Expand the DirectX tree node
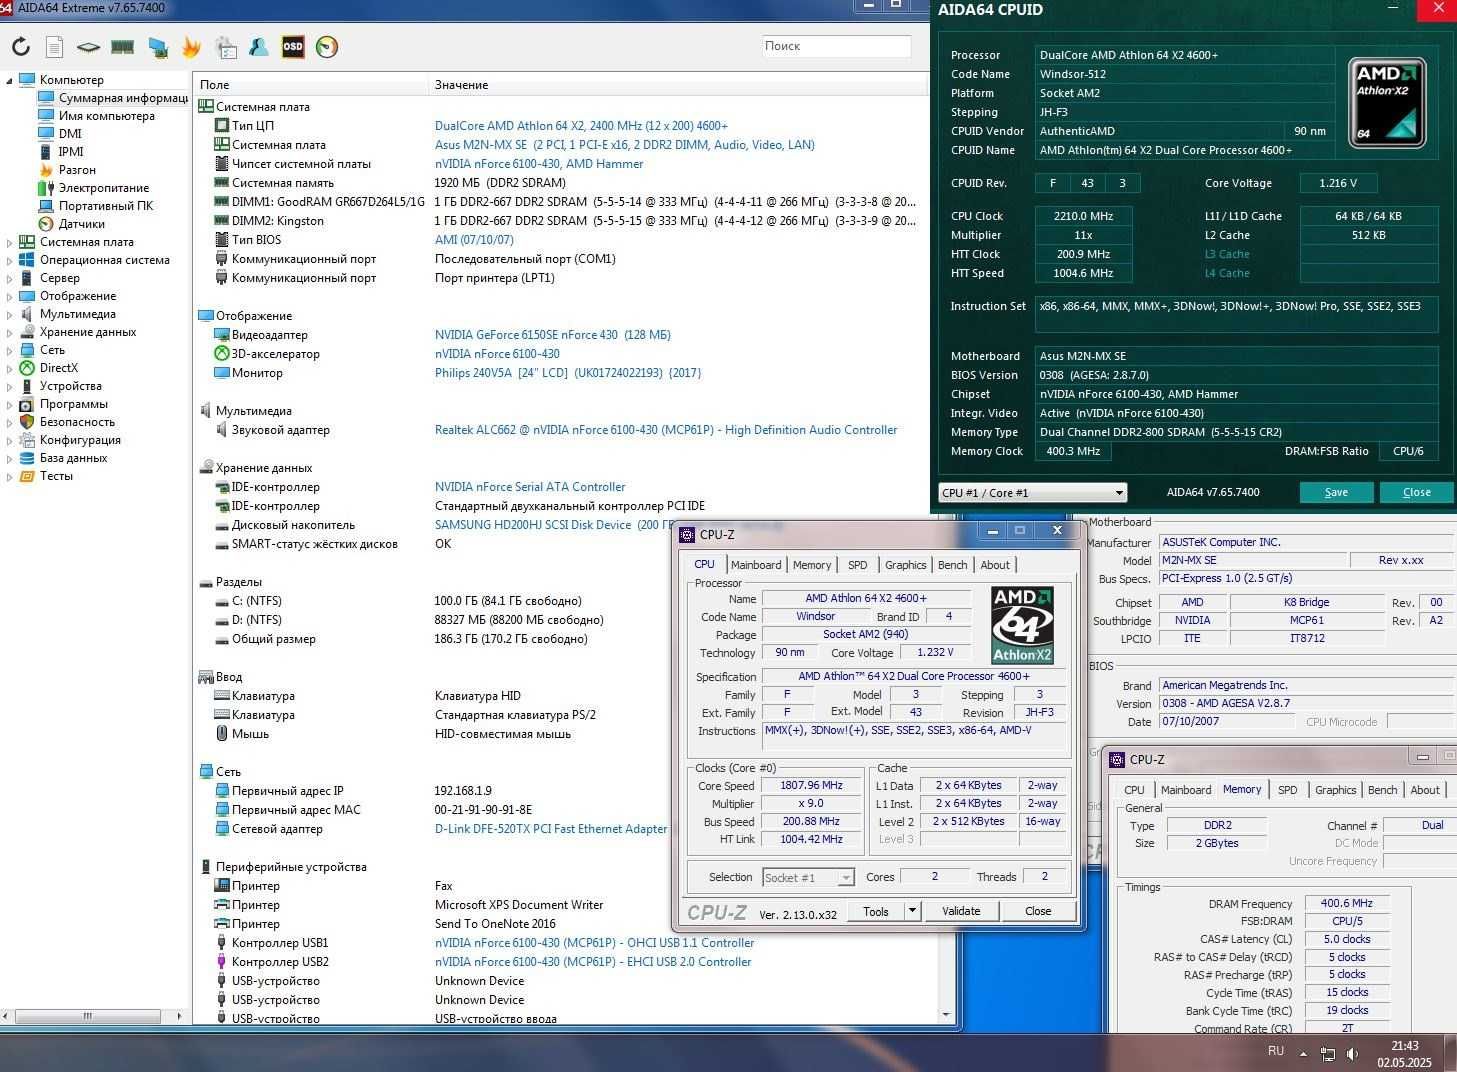1457x1072 pixels. pos(10,368)
